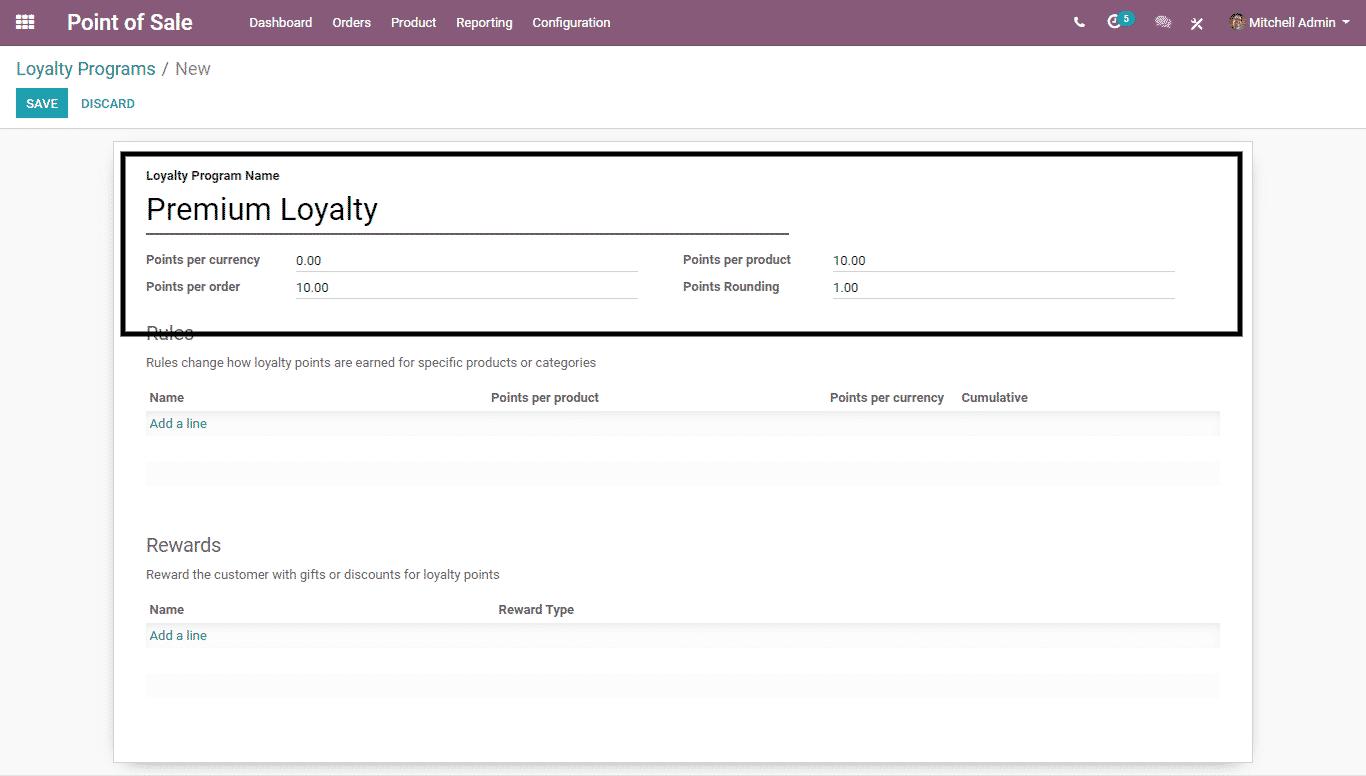
Task: Add a line under Rewards
Action: click(x=178, y=636)
